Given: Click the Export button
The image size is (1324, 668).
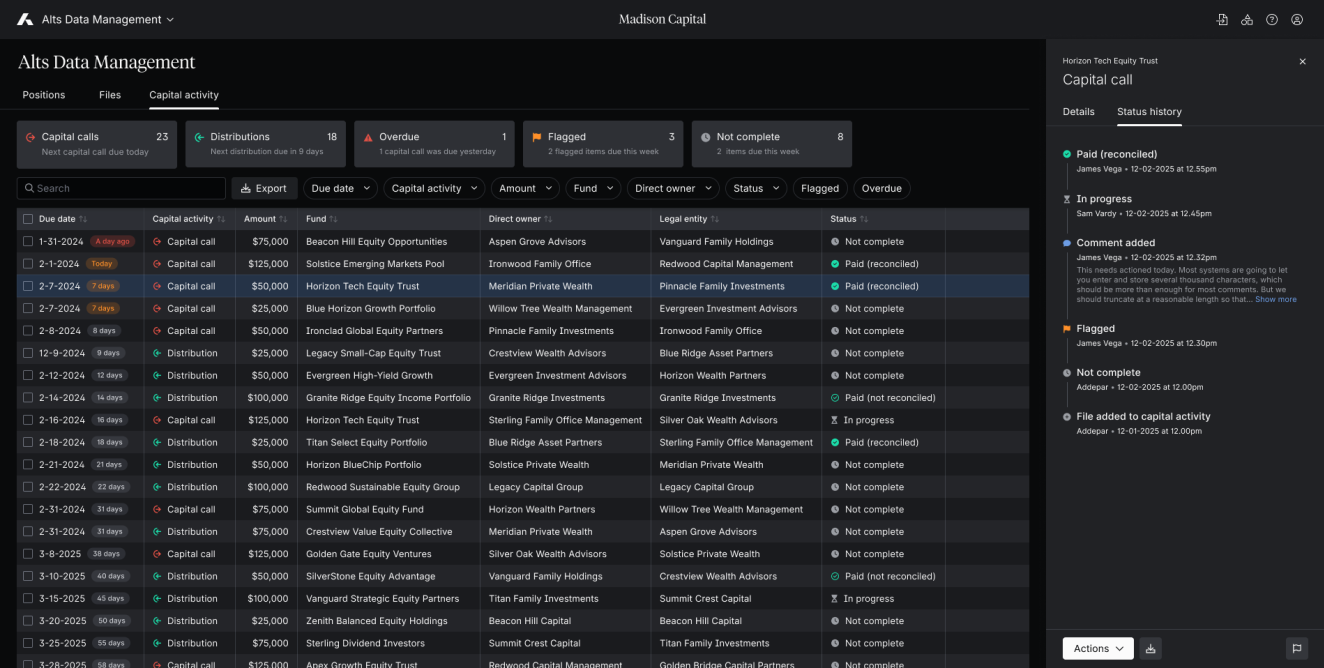Looking at the screenshot, I should [264, 188].
